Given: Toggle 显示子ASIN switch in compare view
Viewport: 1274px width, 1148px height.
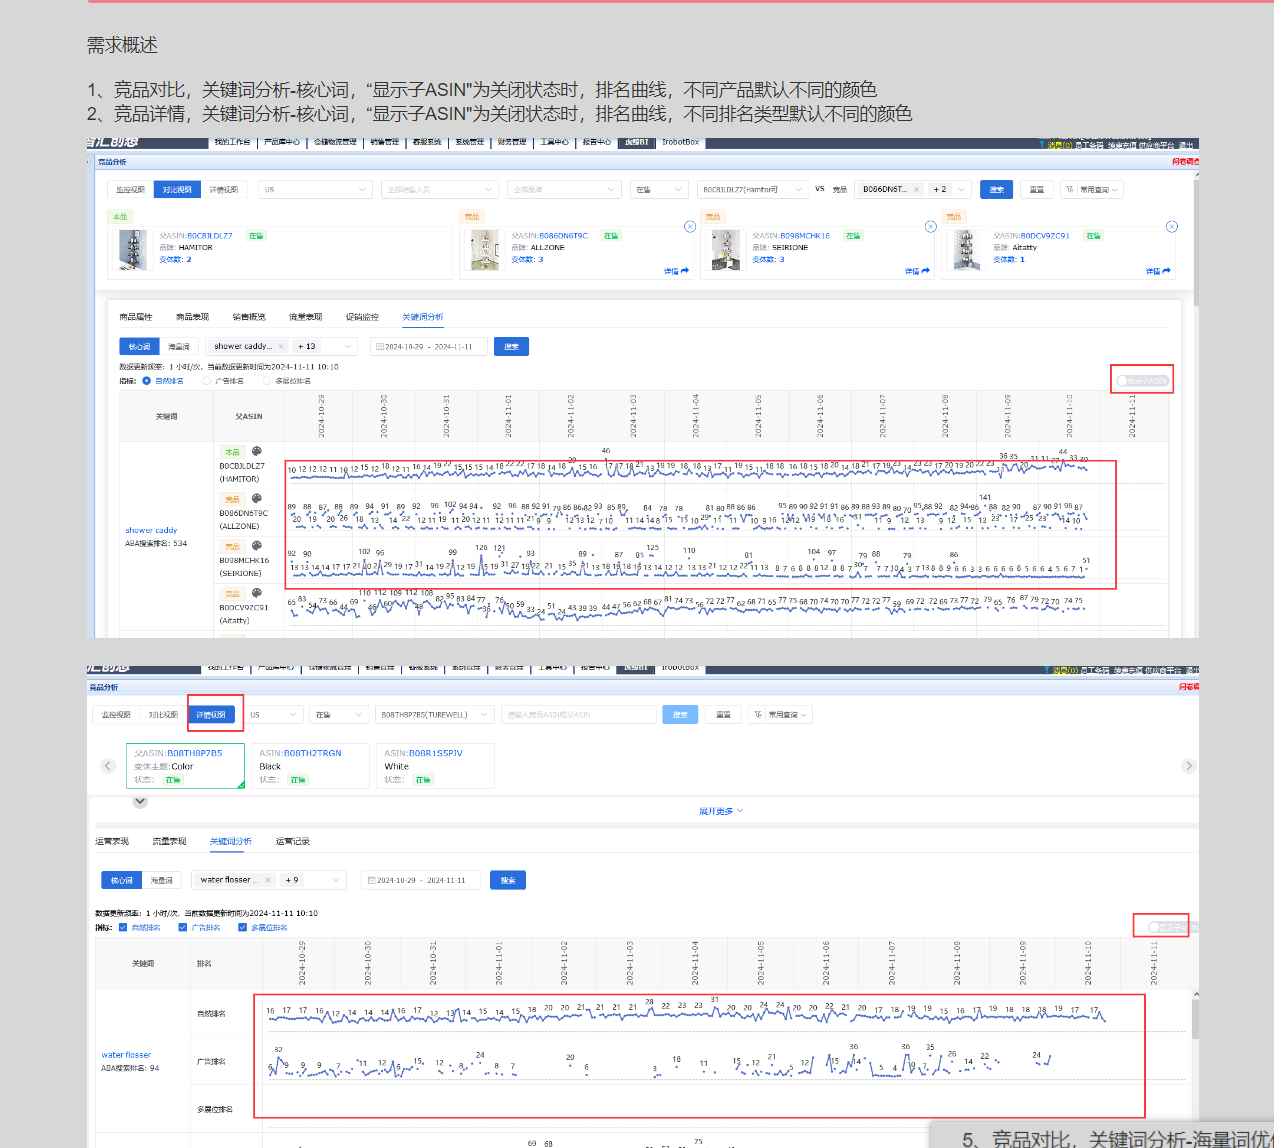Looking at the screenshot, I should [x=1142, y=381].
